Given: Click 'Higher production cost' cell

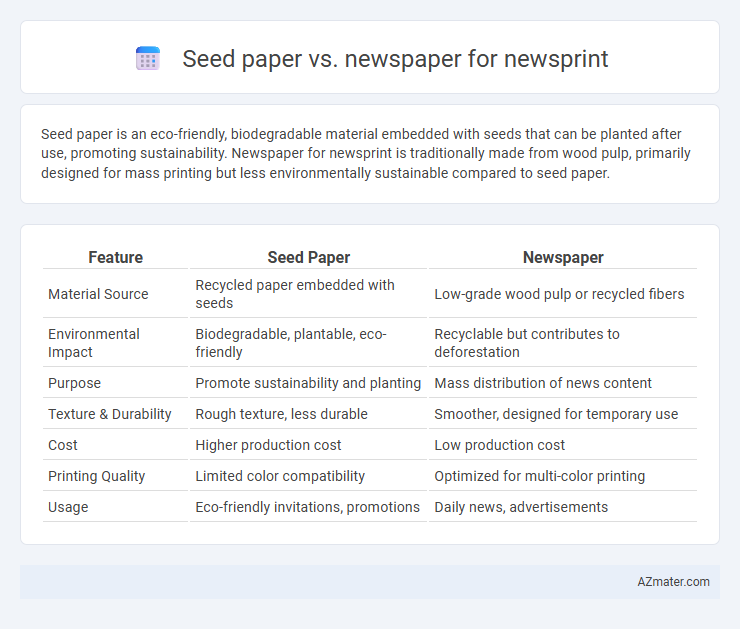Looking at the screenshot, I should pos(308,445).
